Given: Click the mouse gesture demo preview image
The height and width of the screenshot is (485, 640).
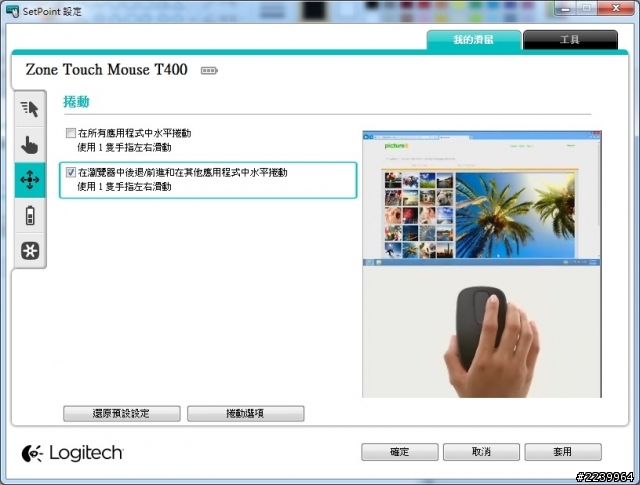Looking at the screenshot, I should coord(482,264).
